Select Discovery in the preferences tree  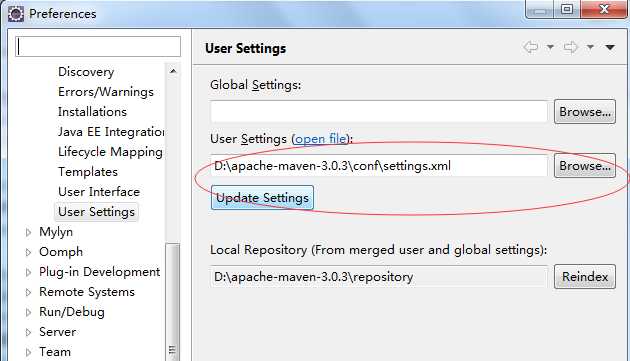tap(86, 72)
